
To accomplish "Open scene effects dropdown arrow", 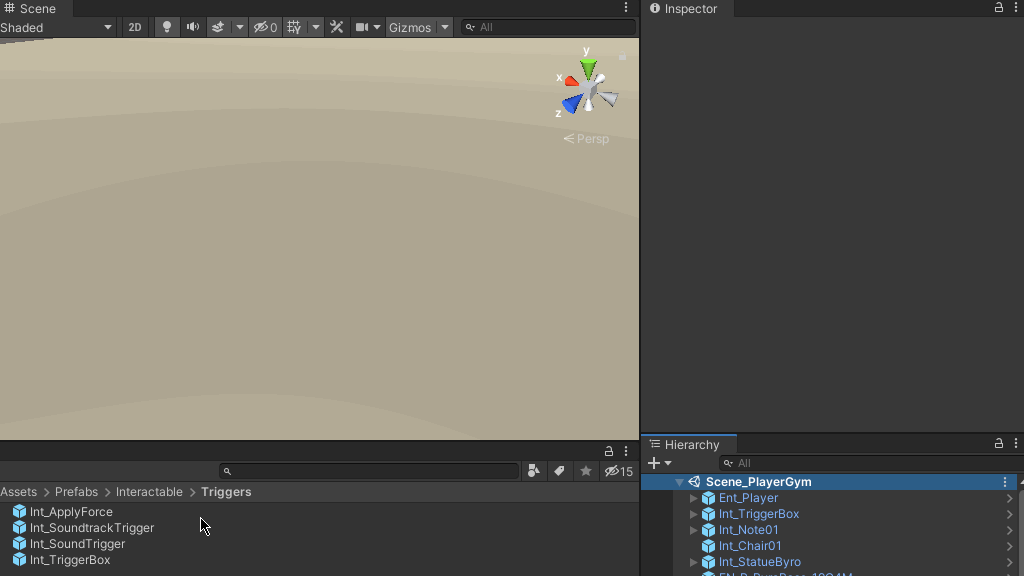I will (240, 27).
